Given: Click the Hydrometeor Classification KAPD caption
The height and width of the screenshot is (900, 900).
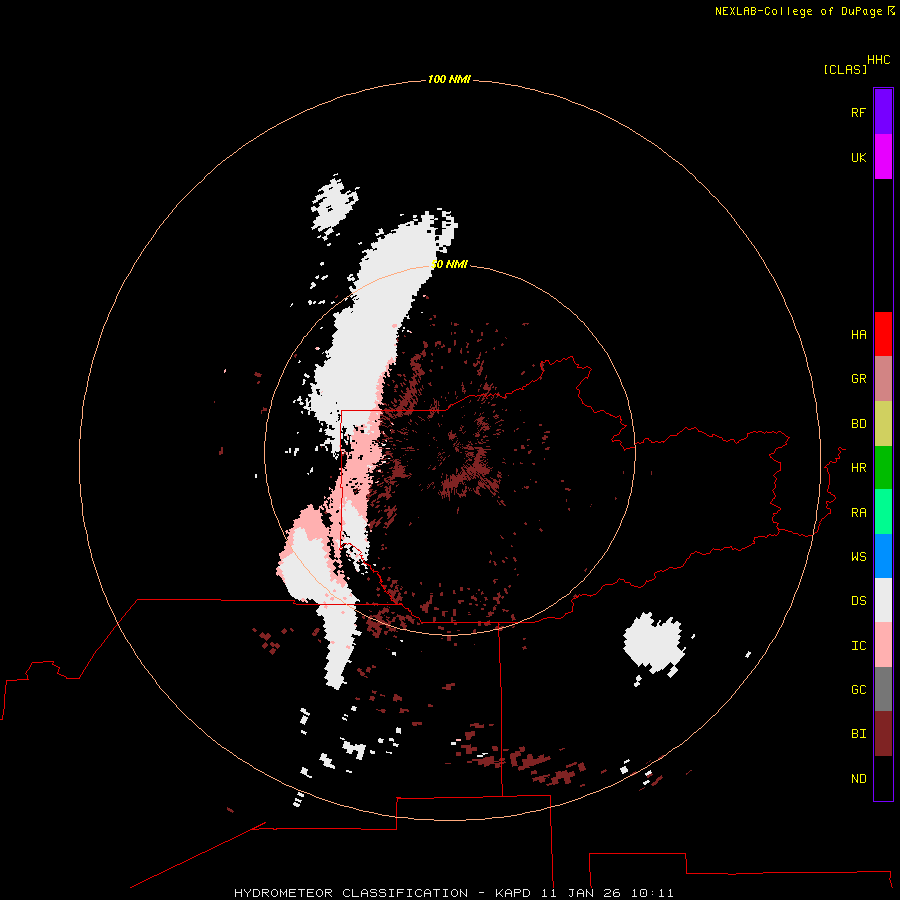Looking at the screenshot, I should point(453,893).
